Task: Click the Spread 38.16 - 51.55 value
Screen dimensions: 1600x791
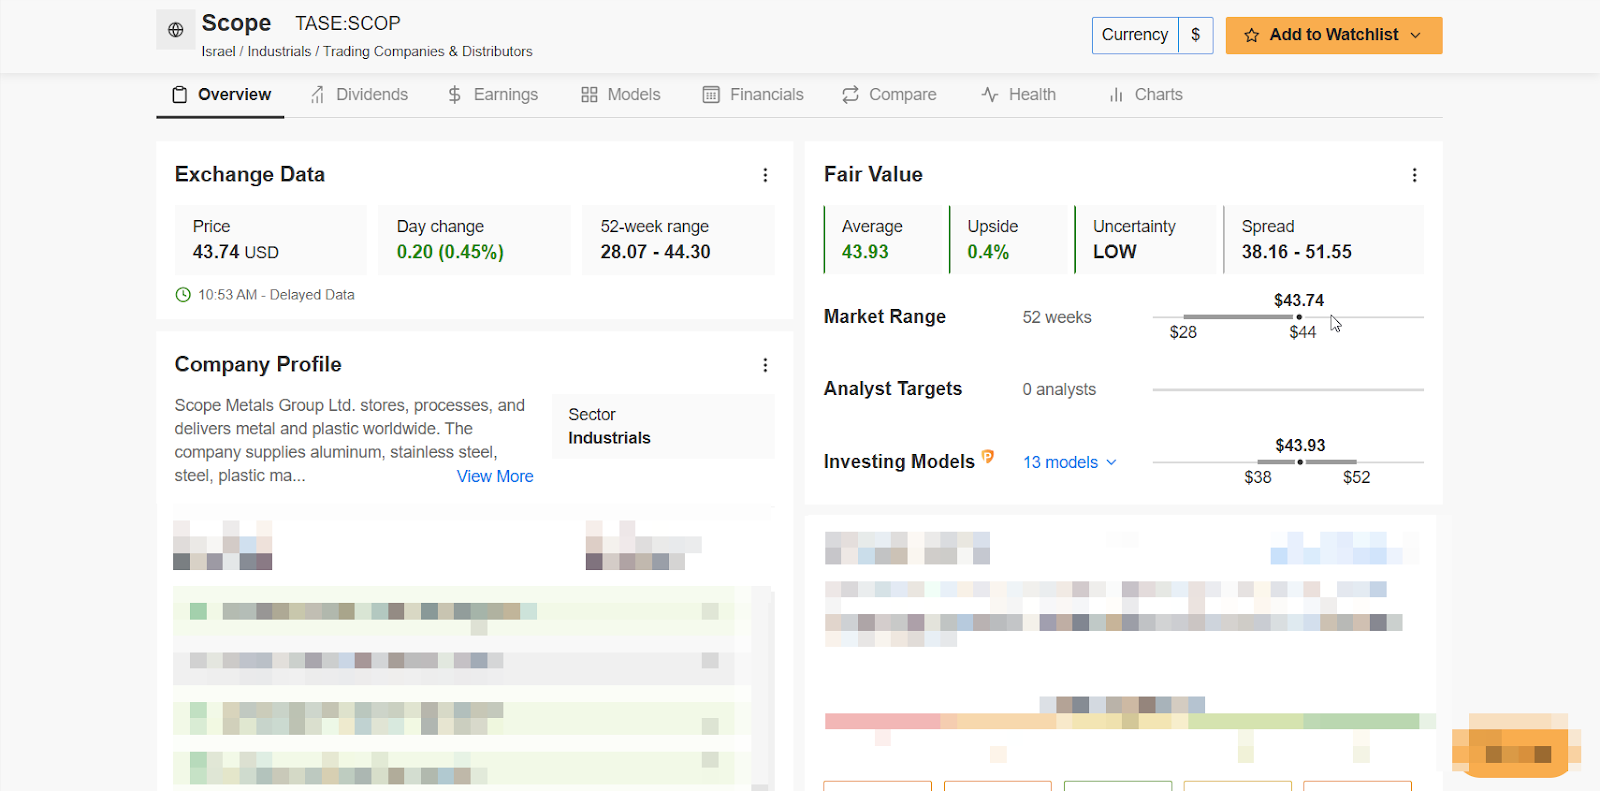Action: pos(1297,252)
